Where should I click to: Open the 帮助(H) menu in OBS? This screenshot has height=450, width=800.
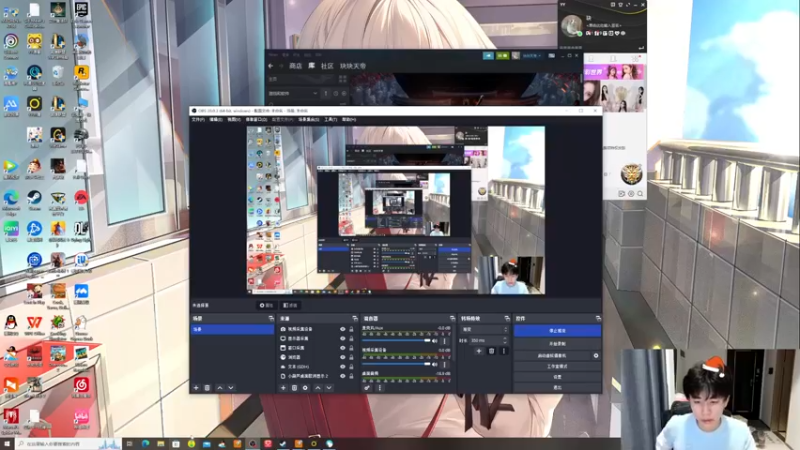pyautogui.click(x=349, y=119)
